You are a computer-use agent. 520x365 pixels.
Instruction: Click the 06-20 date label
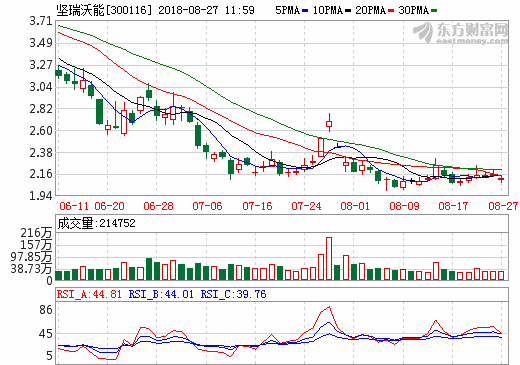[109, 206]
